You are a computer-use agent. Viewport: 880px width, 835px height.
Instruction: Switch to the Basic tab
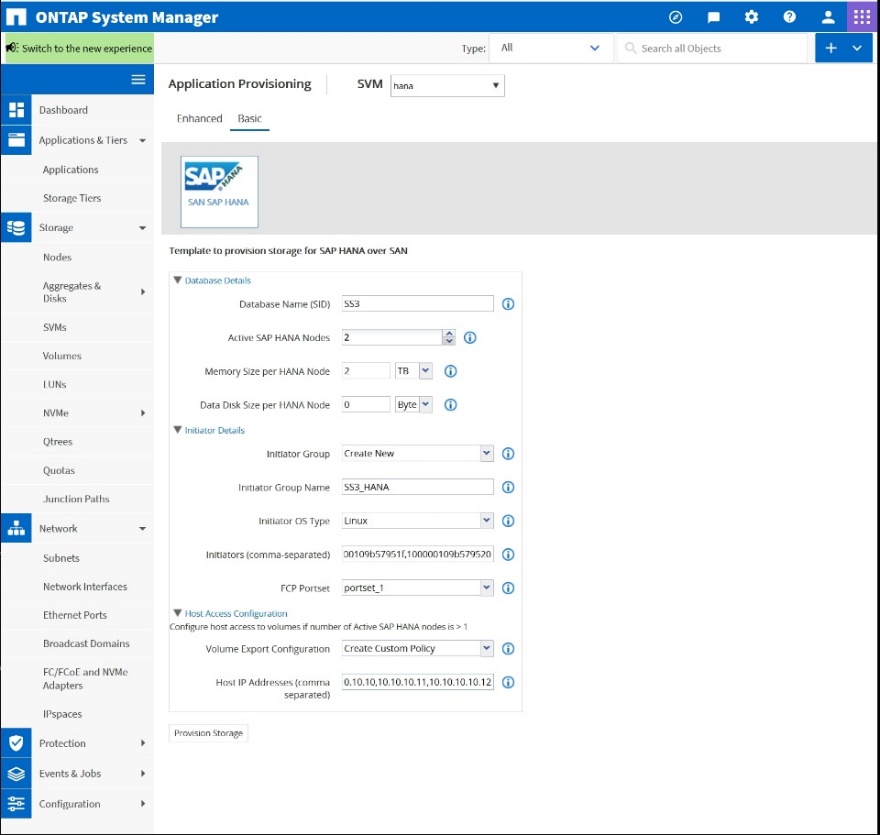(x=249, y=118)
